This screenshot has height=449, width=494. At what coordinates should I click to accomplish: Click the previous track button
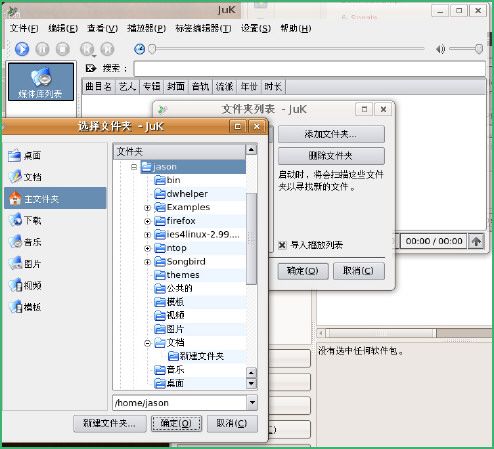pos(87,49)
